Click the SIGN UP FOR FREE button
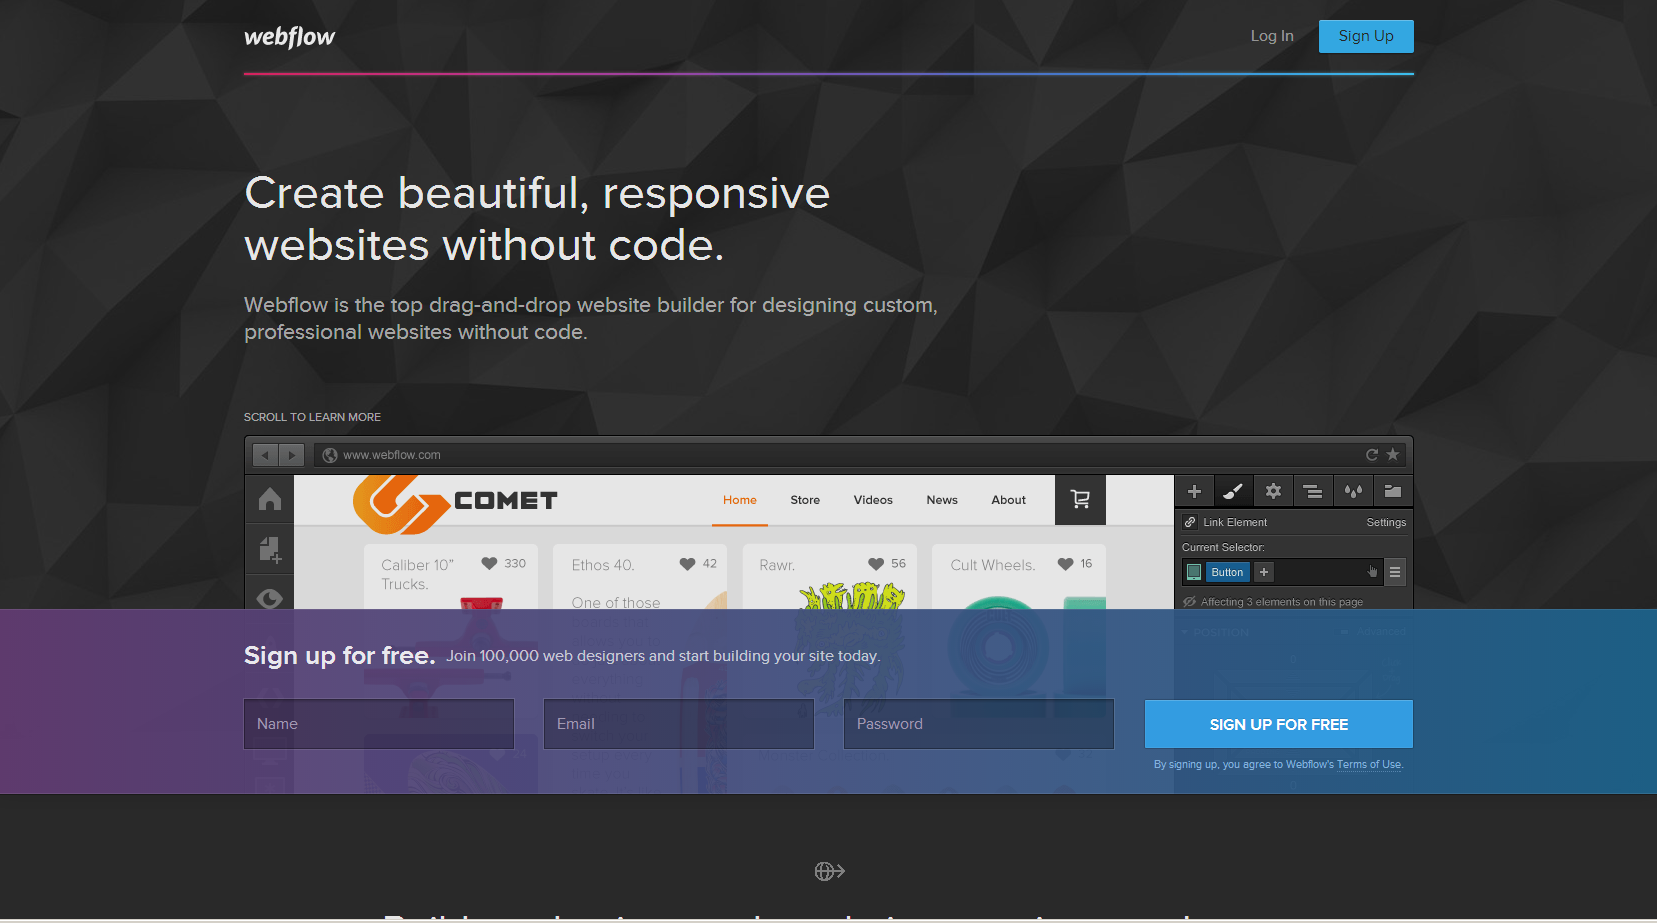1657x923 pixels. (1279, 724)
